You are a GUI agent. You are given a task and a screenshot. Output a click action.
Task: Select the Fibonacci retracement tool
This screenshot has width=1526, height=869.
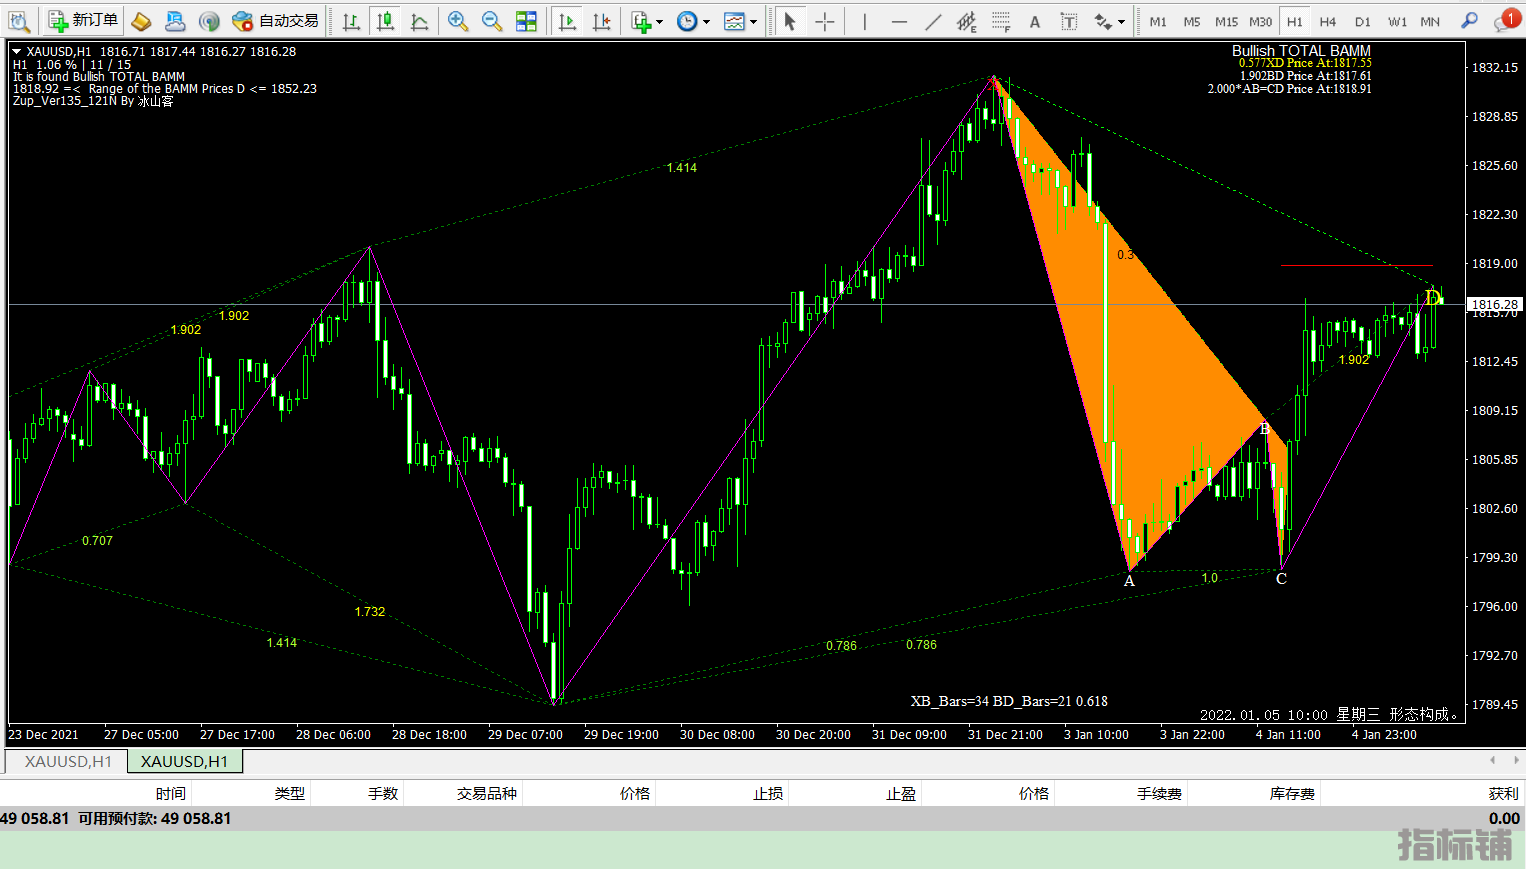point(1001,21)
